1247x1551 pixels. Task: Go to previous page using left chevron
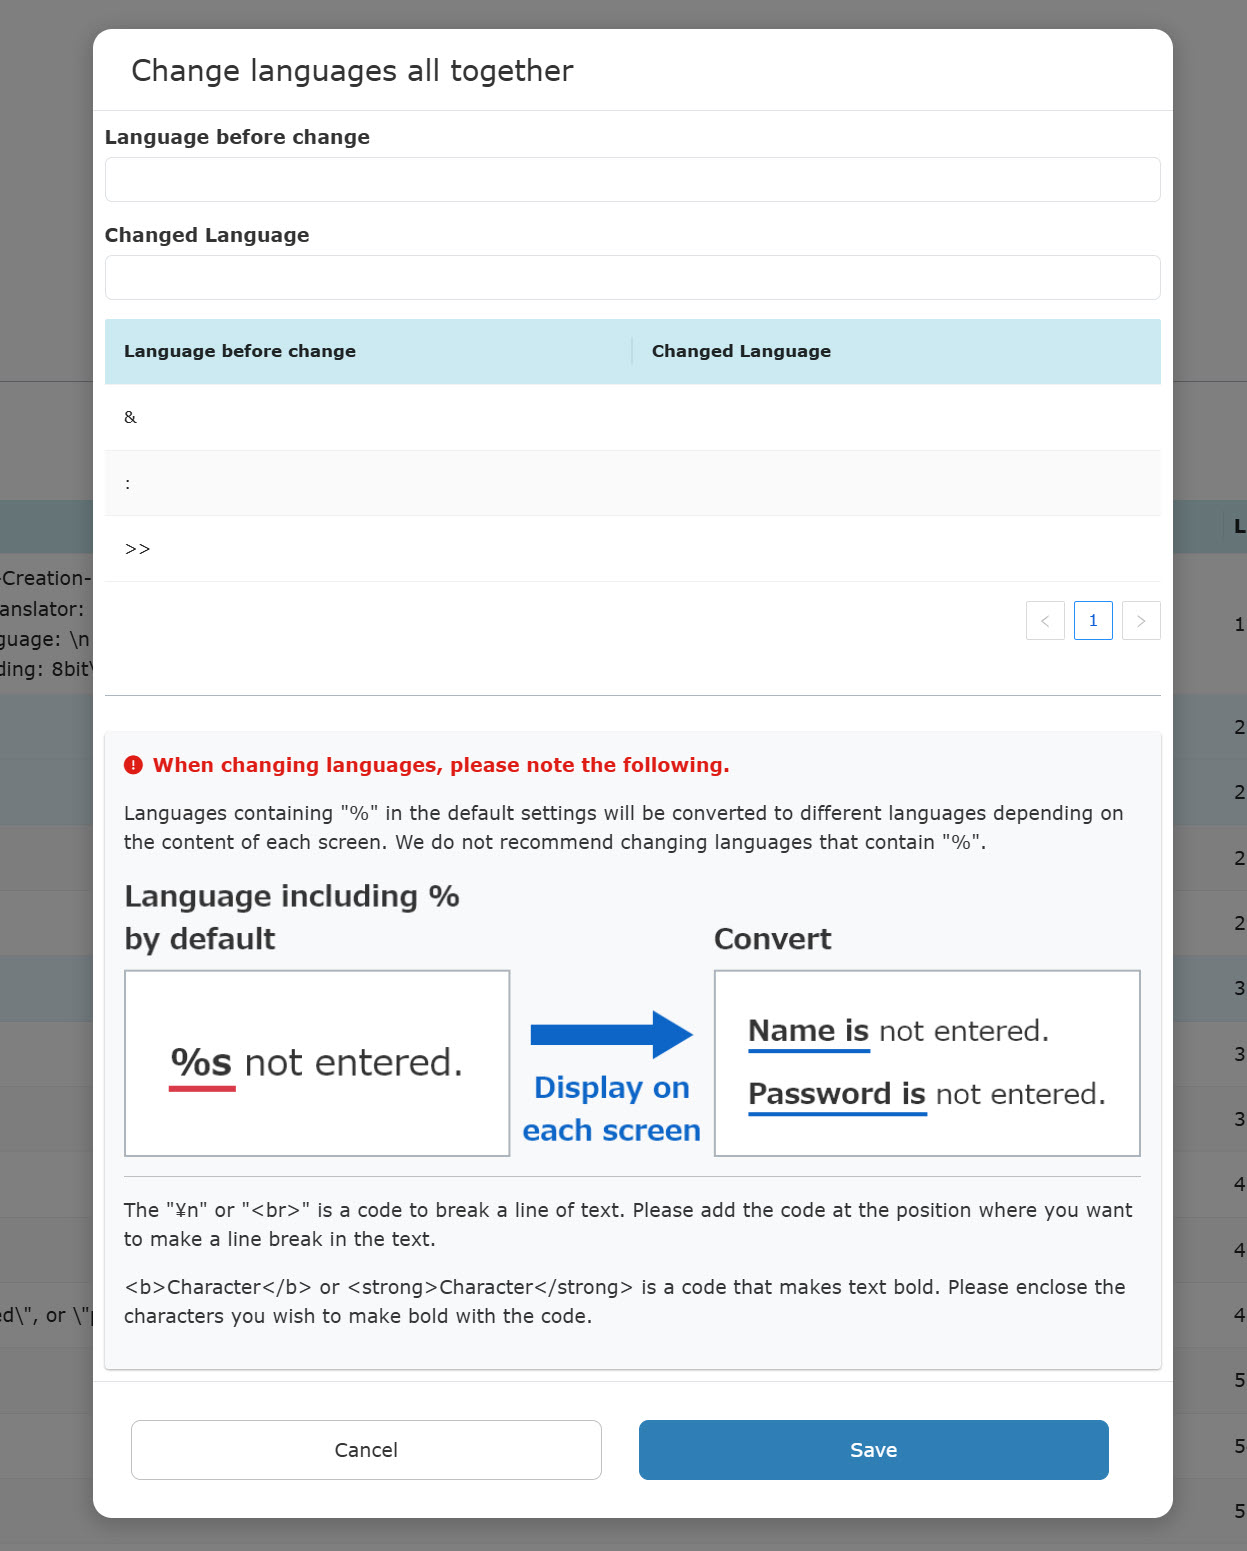(1044, 621)
